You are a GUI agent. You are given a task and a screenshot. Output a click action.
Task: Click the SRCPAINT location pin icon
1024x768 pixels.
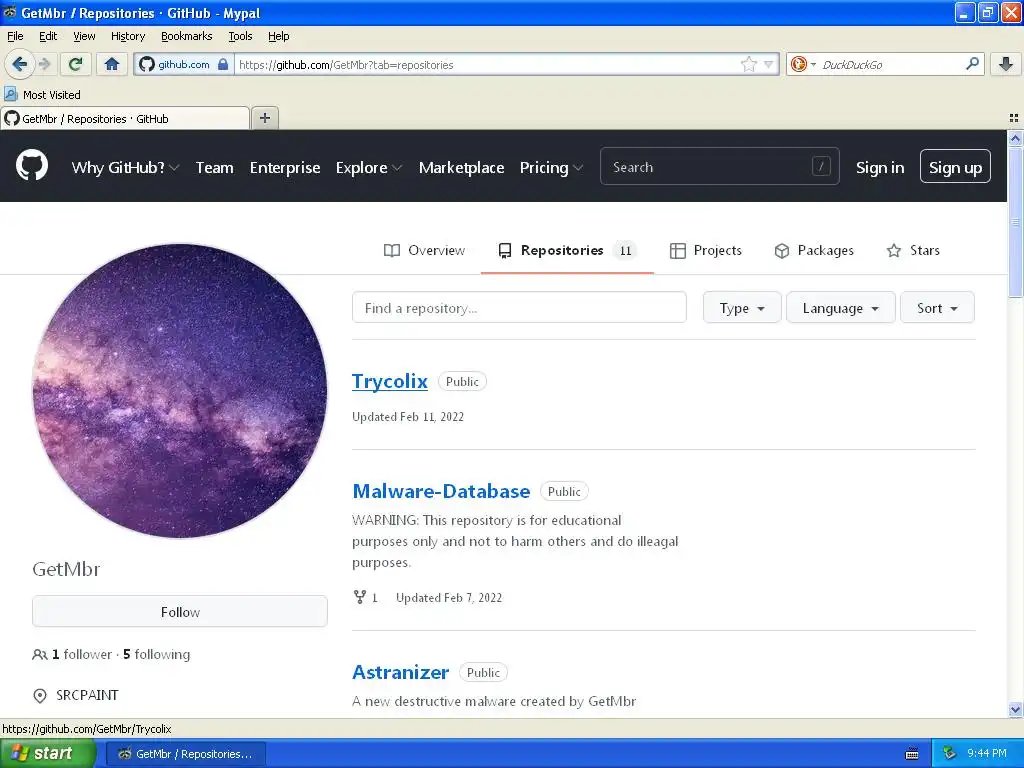pos(40,696)
